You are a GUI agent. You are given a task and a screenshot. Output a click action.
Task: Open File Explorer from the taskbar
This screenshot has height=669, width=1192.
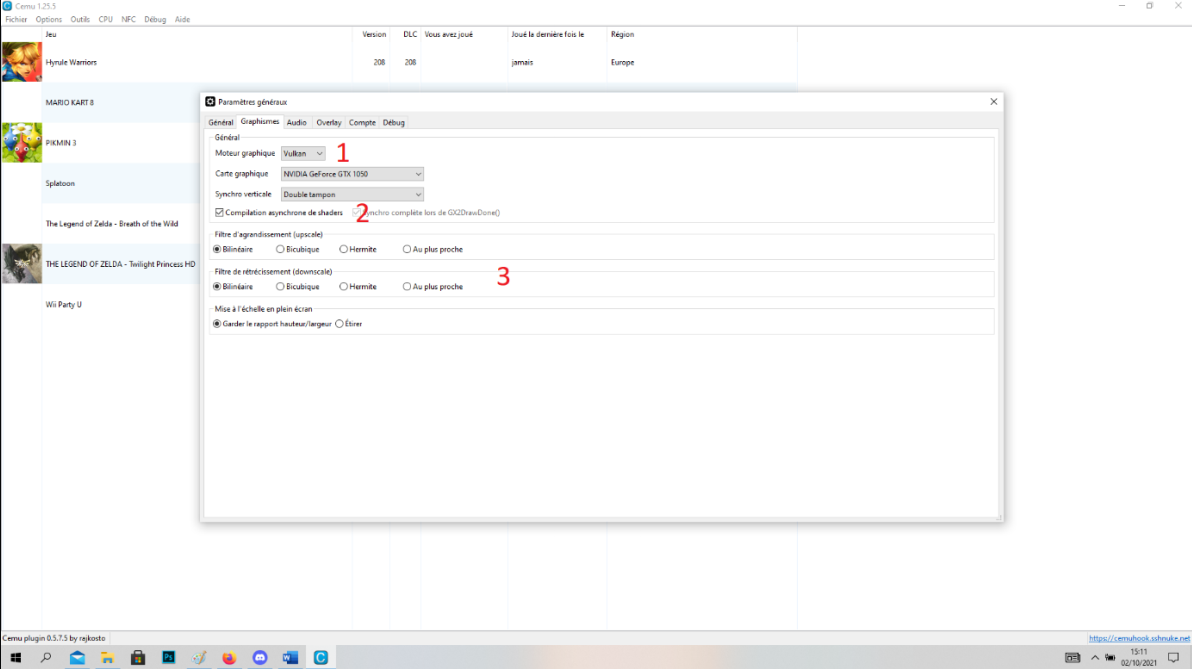pos(107,658)
